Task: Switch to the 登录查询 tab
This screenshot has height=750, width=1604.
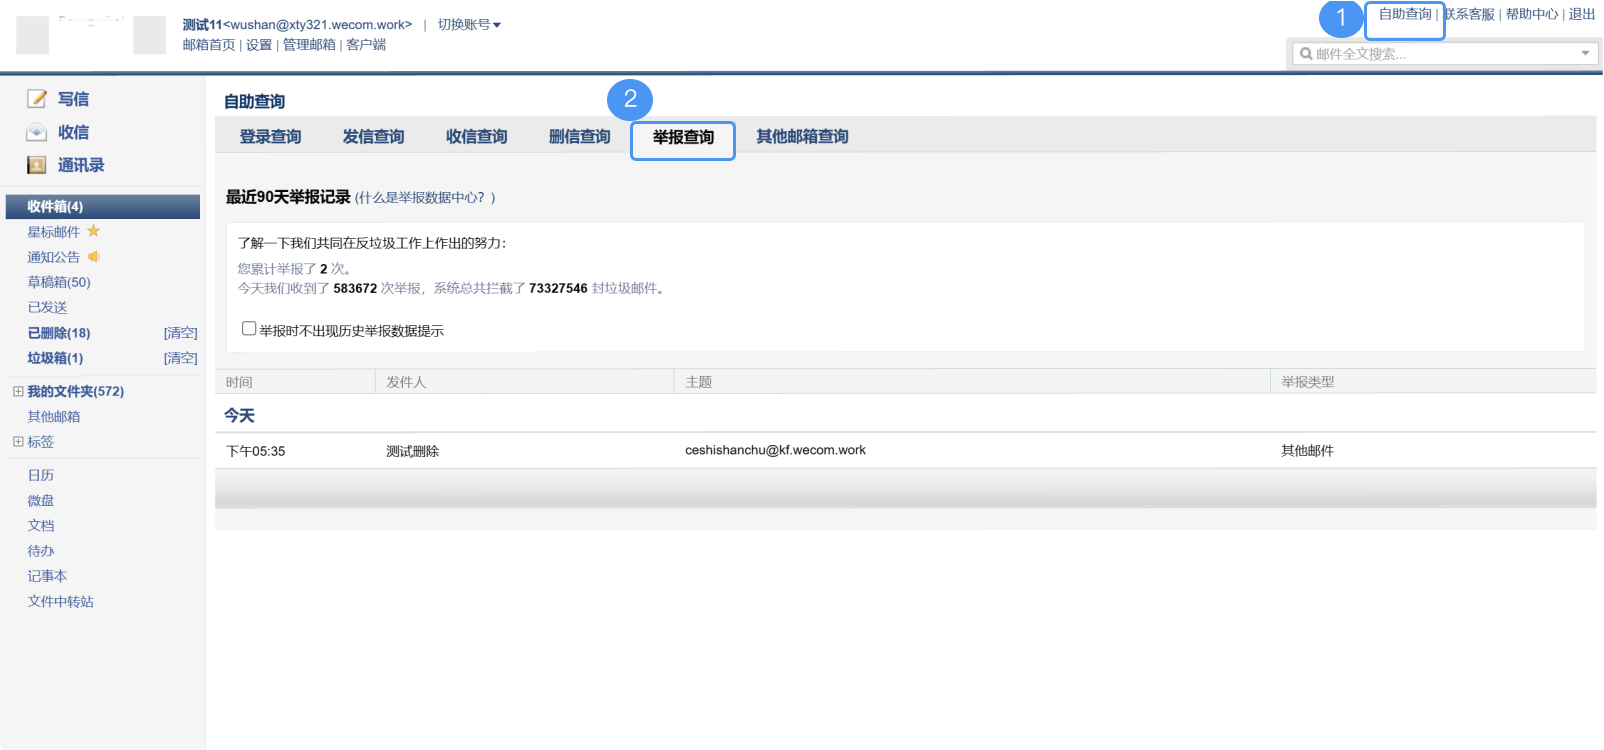Action: 270,137
